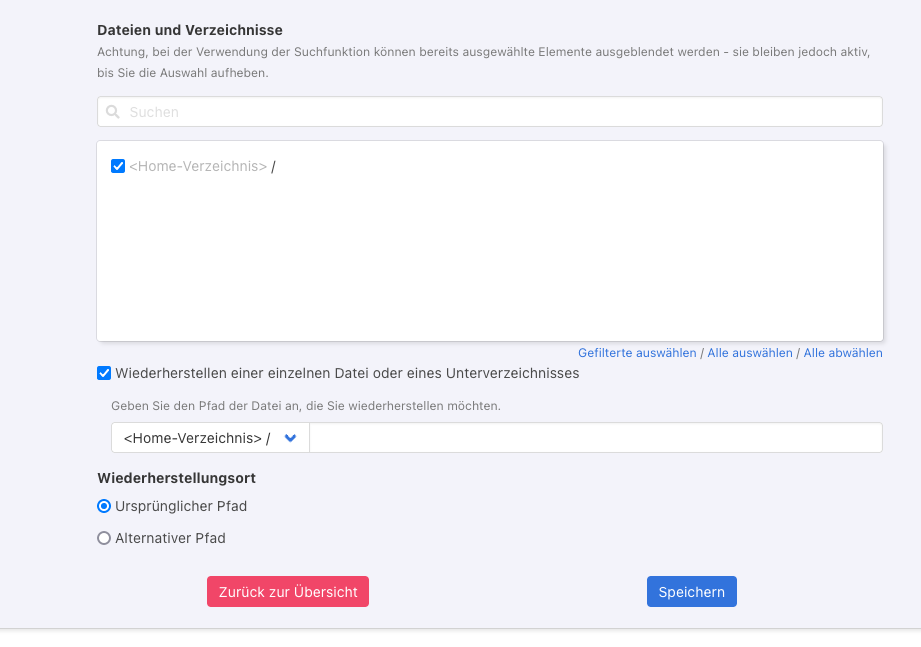Choose the Alternativer Pfad radio button

coord(104,538)
